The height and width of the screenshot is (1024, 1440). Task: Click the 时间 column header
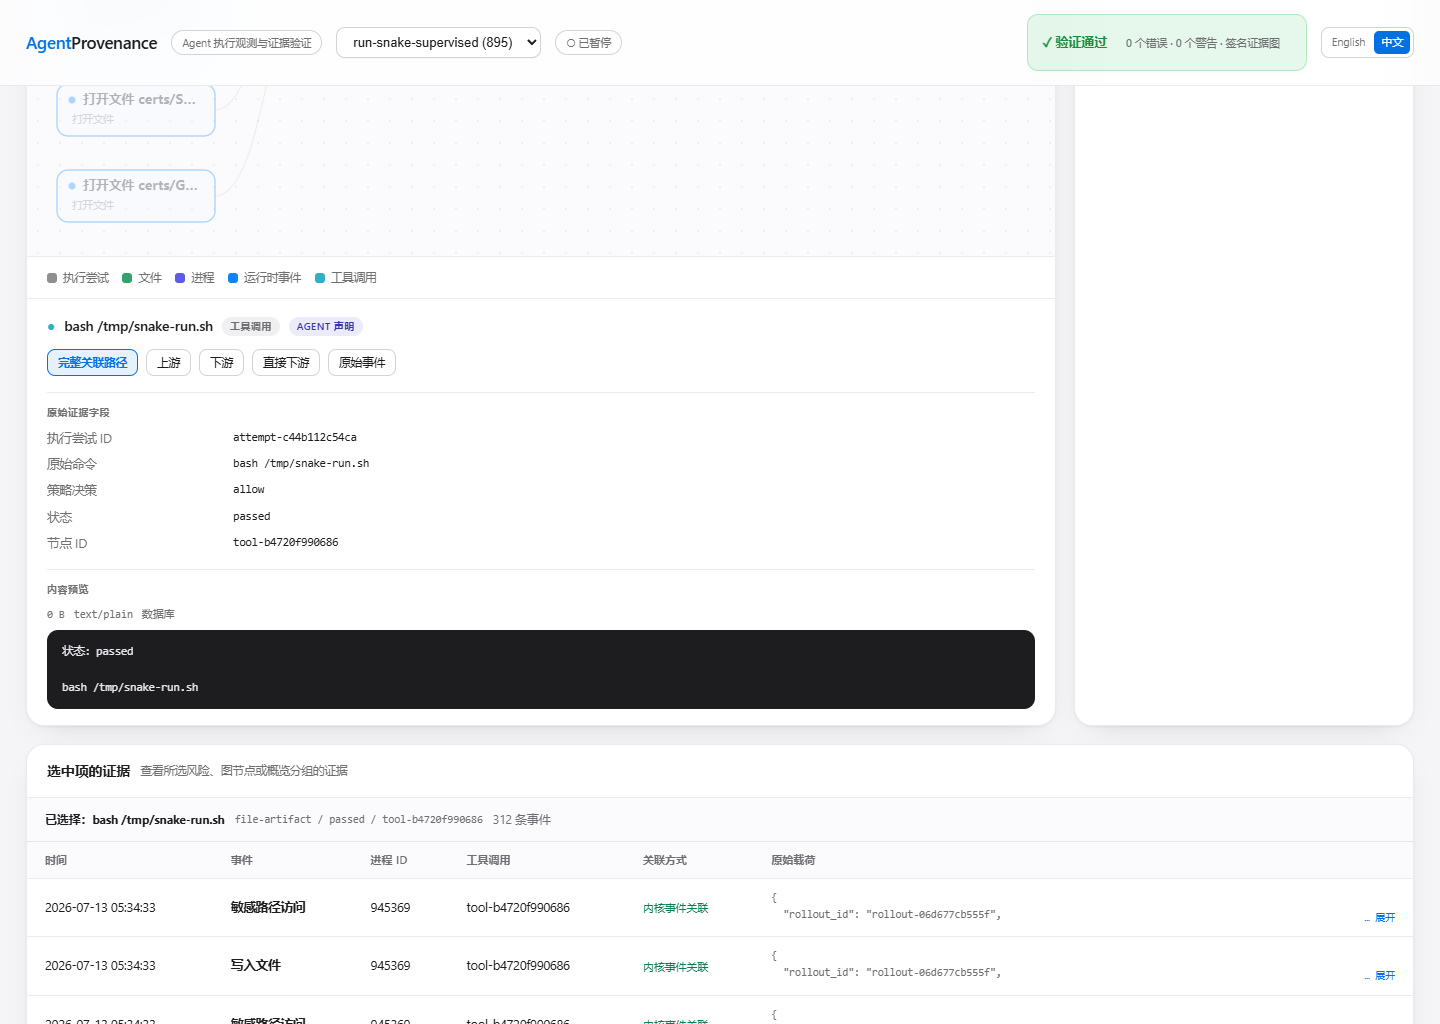click(56, 860)
